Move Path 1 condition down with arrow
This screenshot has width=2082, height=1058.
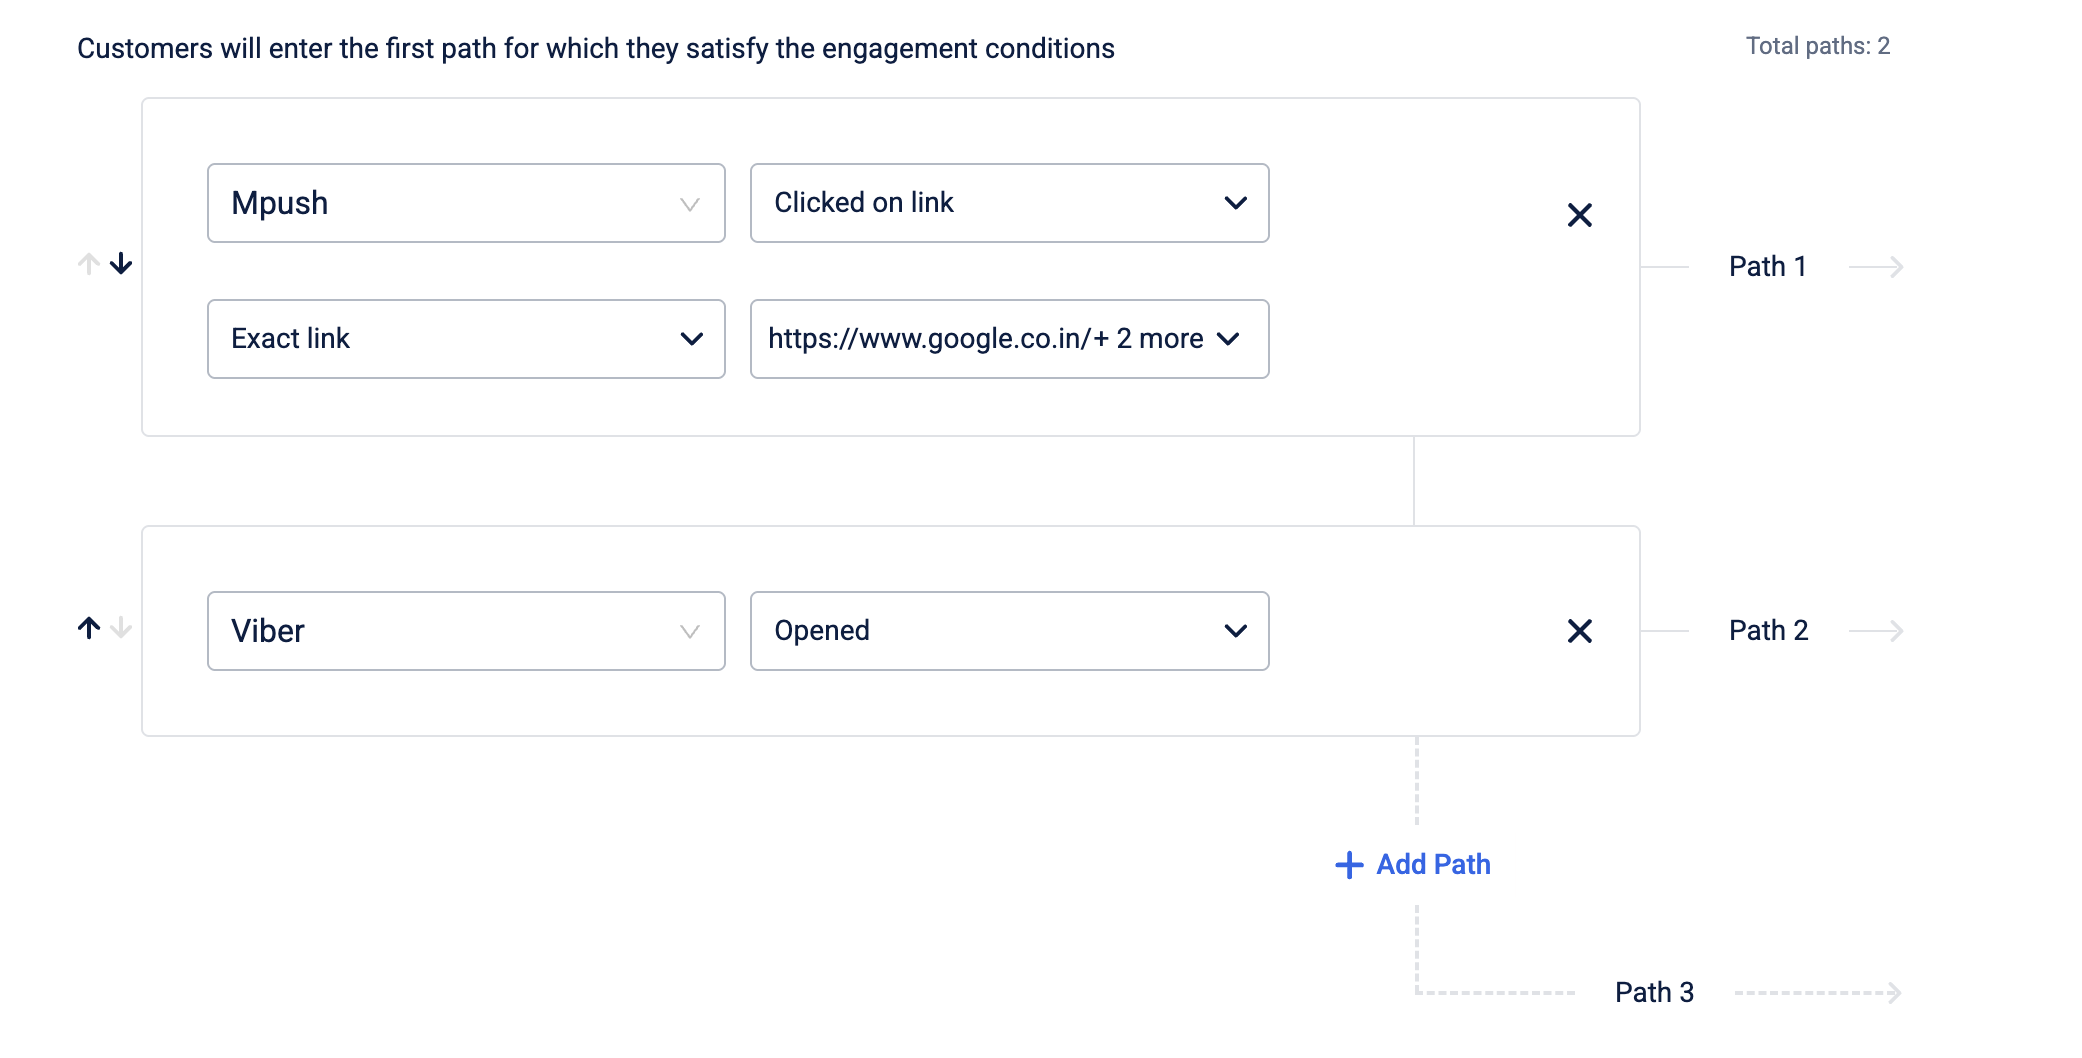click(121, 264)
